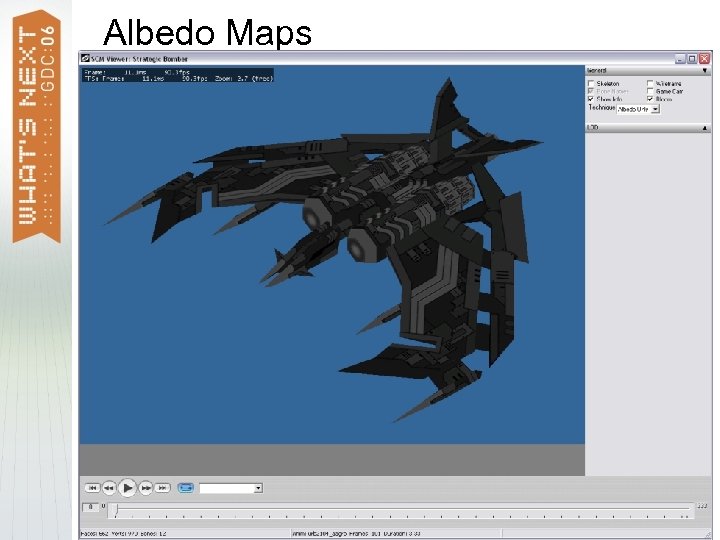This screenshot has height=540, width=720.
Task: Step forward one animation frame
Action: click(146, 488)
